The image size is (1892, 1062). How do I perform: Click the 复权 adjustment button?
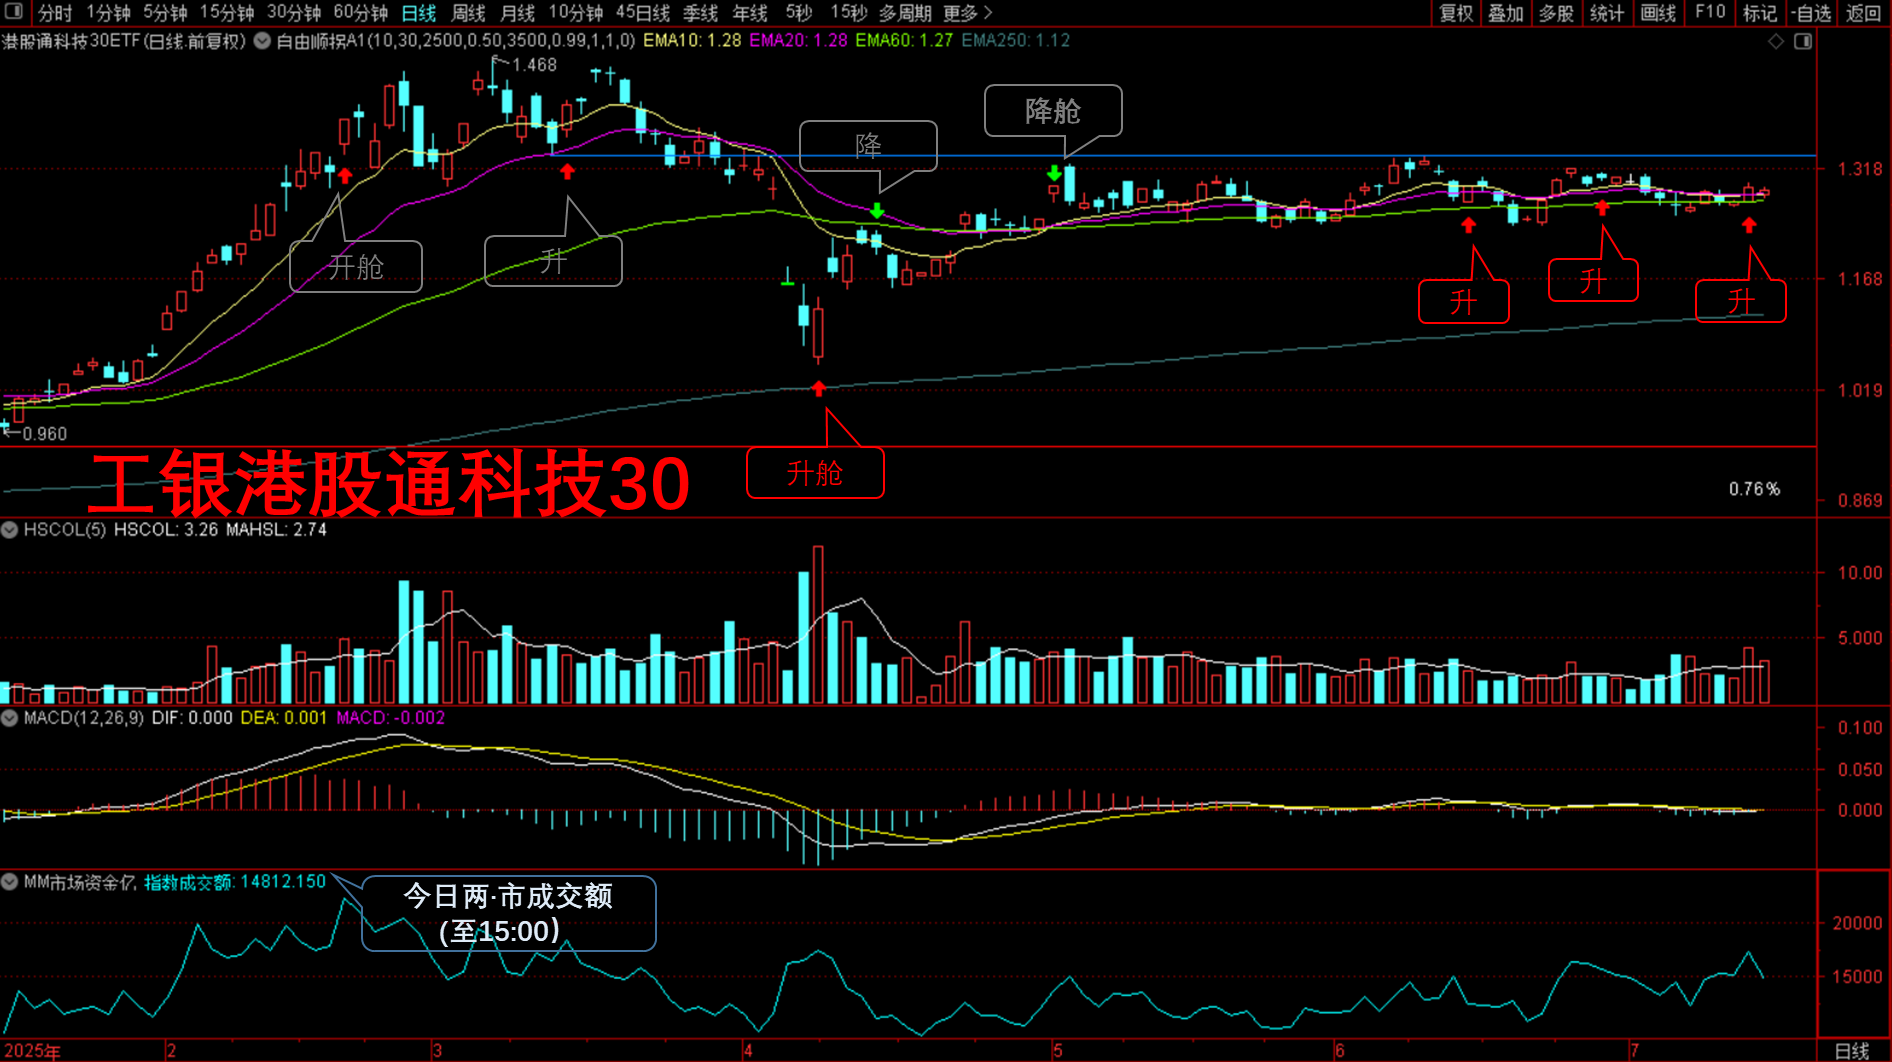tap(1456, 13)
